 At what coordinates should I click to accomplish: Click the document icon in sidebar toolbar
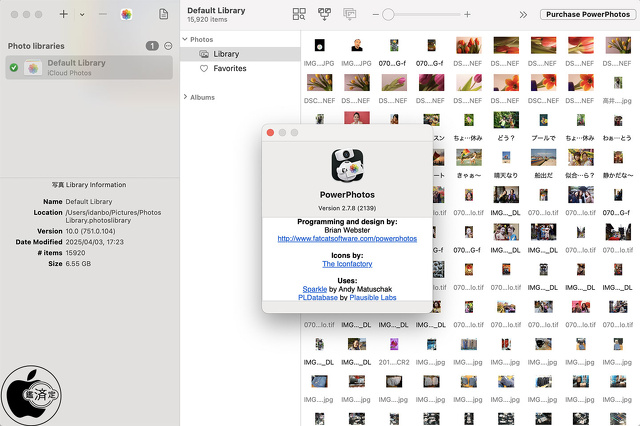pos(163,15)
